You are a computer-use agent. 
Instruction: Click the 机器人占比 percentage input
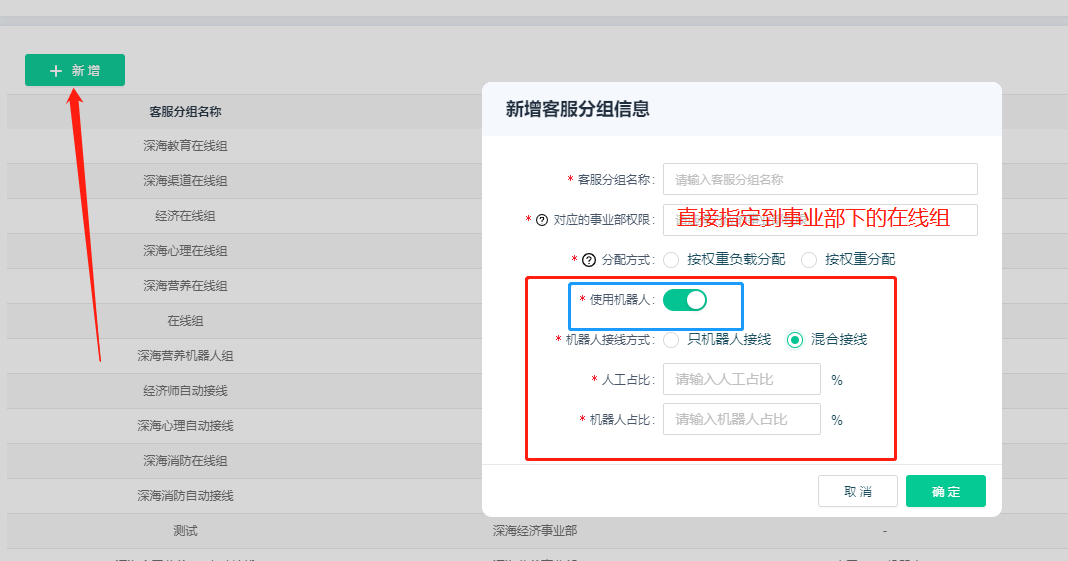click(741, 420)
